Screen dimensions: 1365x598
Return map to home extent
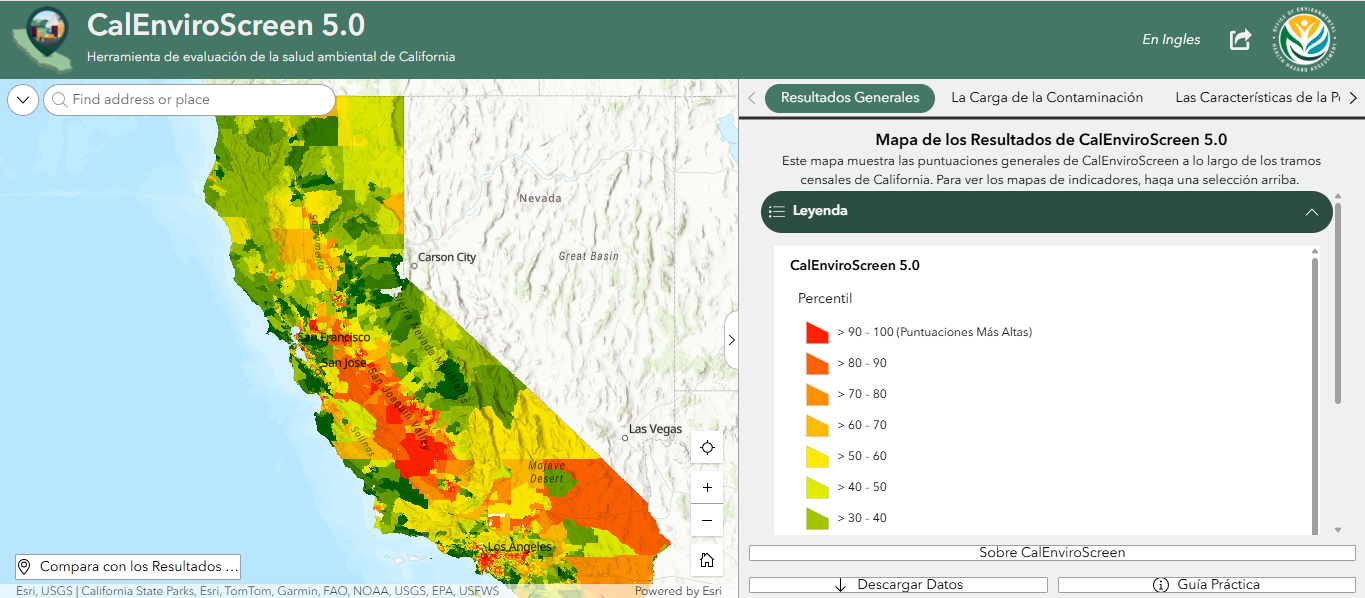click(707, 560)
